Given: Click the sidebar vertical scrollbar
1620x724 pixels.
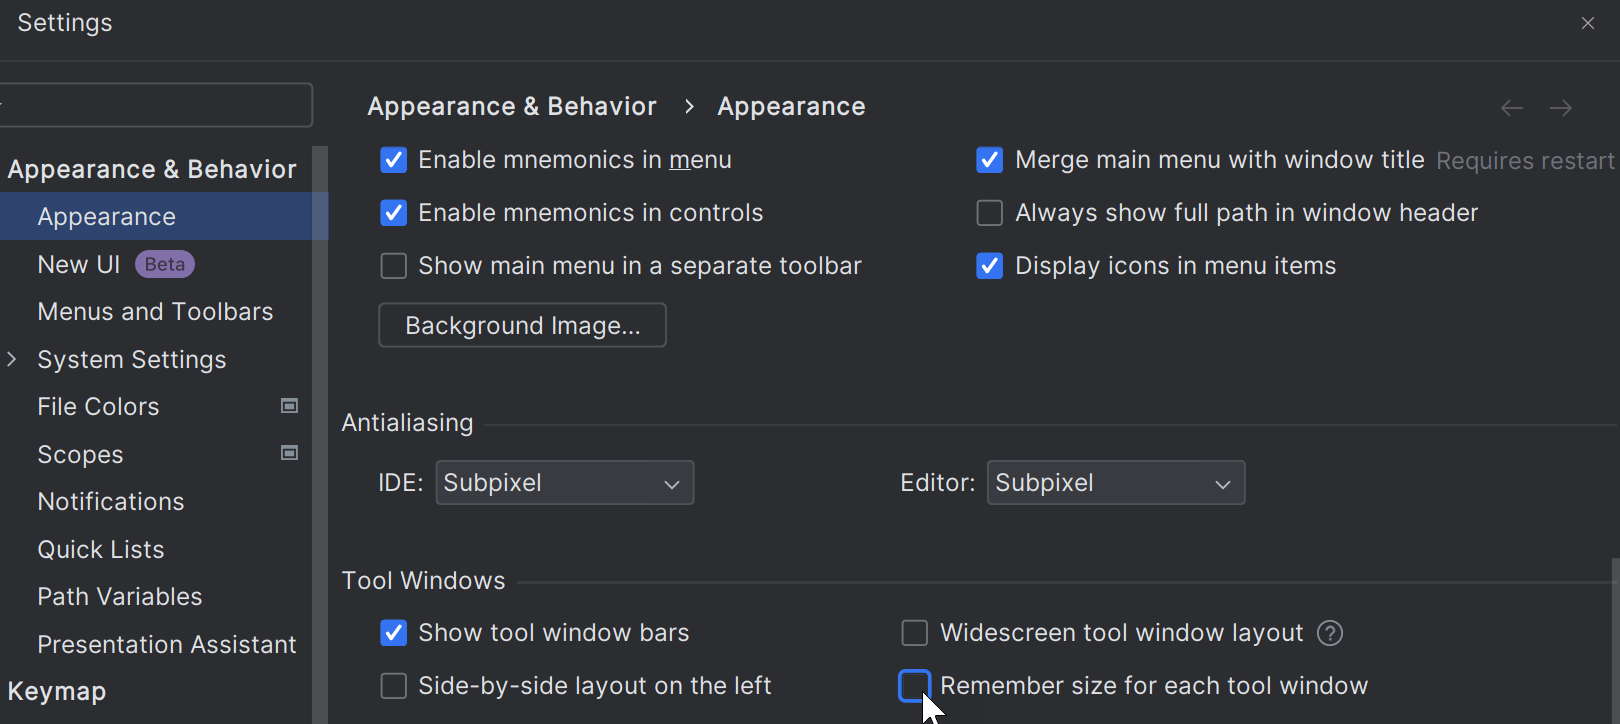Looking at the screenshot, I should coord(320,430).
